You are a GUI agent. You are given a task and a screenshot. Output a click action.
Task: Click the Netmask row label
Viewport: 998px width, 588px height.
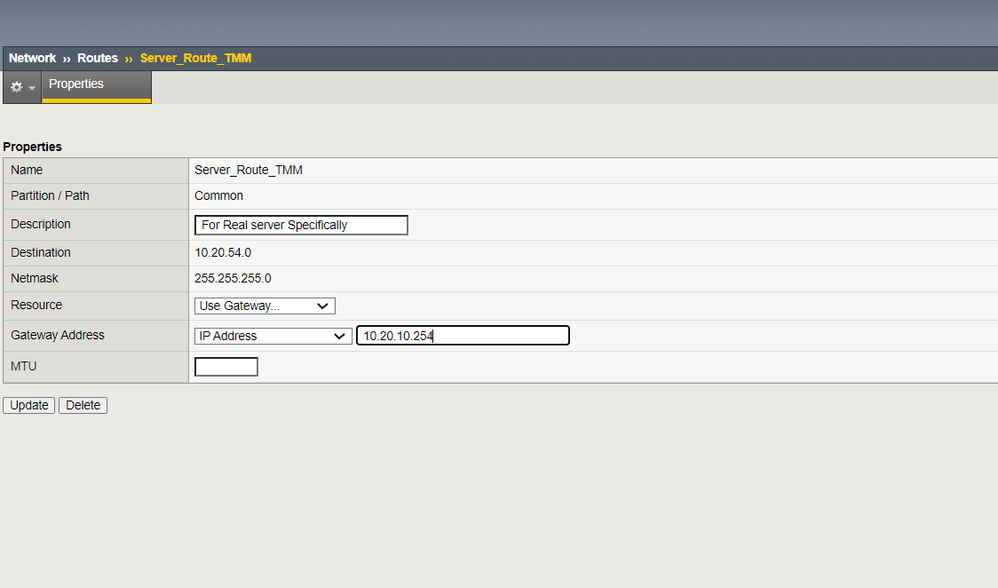(x=34, y=278)
